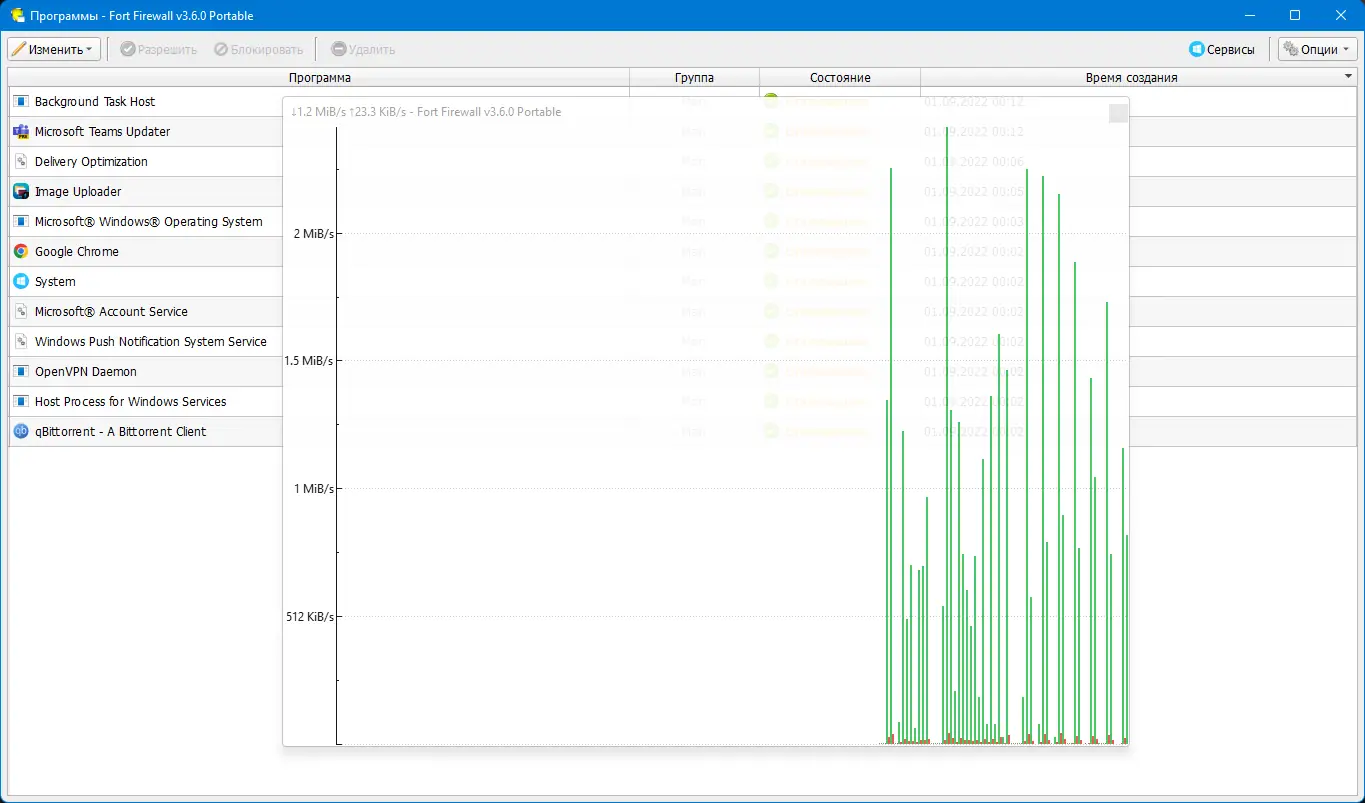This screenshot has height=803, width=1365.
Task: Sort by the Программа column header
Action: click(x=319, y=77)
